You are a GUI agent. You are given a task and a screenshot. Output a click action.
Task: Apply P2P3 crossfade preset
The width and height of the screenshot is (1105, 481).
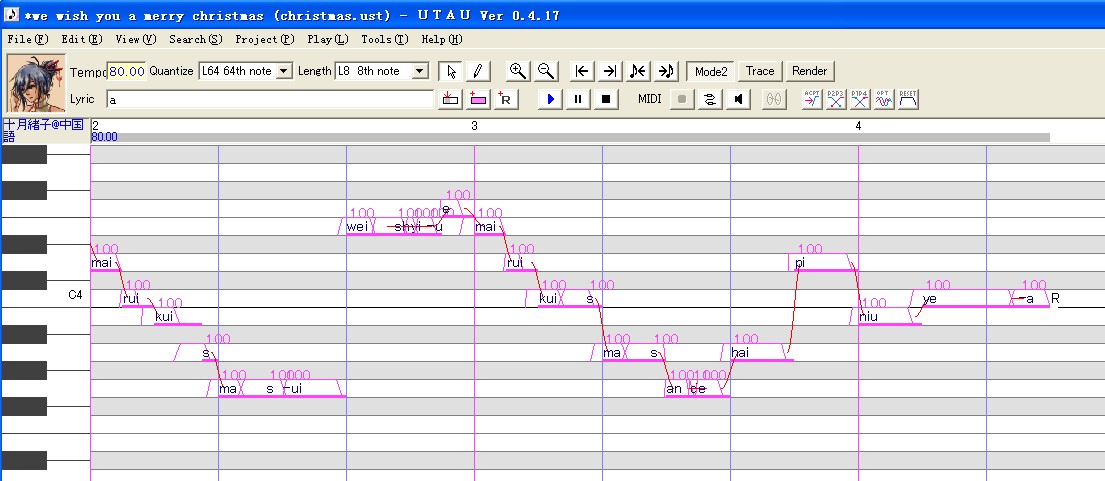coord(836,99)
